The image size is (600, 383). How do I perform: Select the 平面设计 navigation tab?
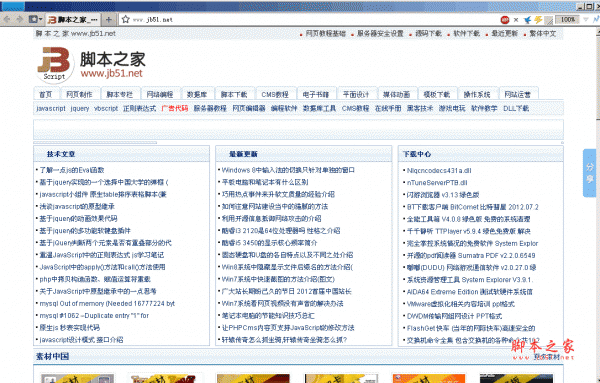click(356, 94)
